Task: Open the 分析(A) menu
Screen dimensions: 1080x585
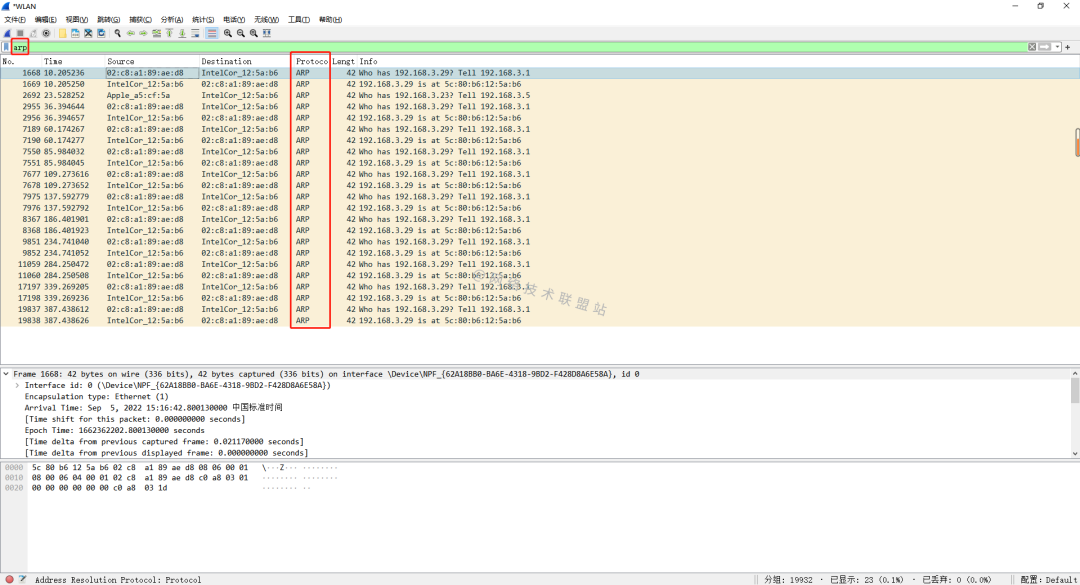Action: (172, 19)
